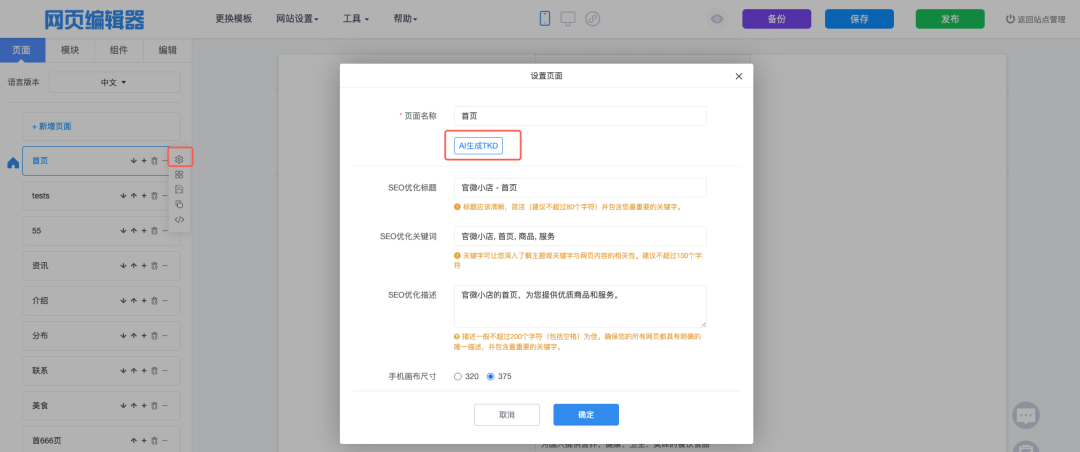Click the AI生成TKD button

[478, 146]
